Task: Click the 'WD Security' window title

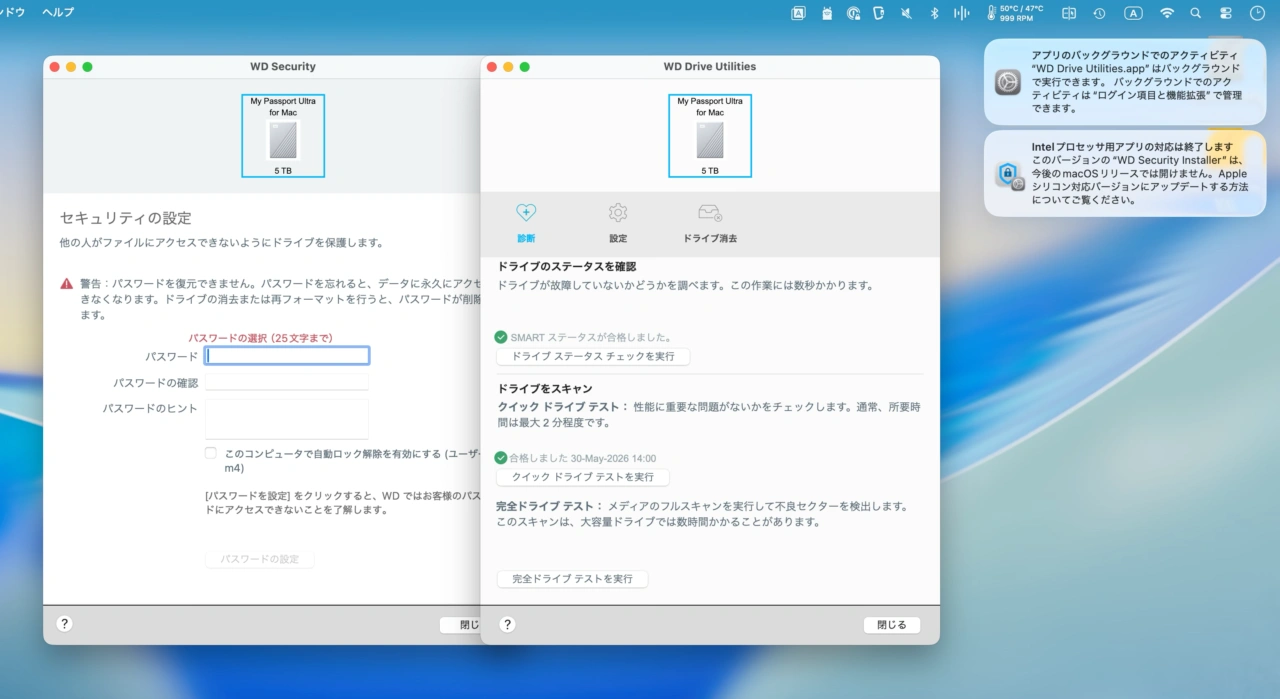Action: point(283,67)
